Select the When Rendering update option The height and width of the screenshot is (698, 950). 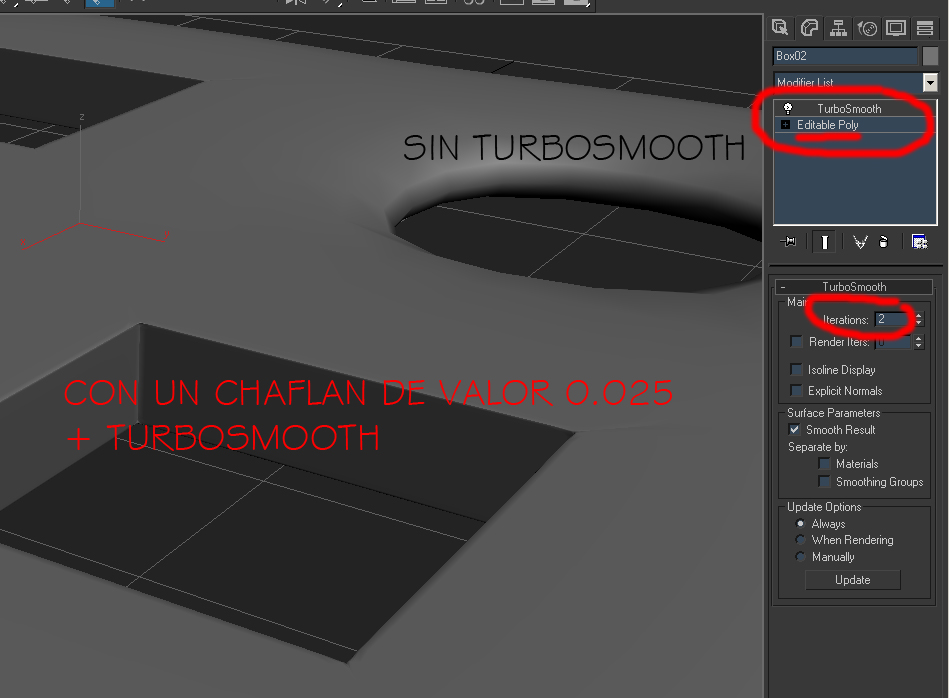(800, 540)
